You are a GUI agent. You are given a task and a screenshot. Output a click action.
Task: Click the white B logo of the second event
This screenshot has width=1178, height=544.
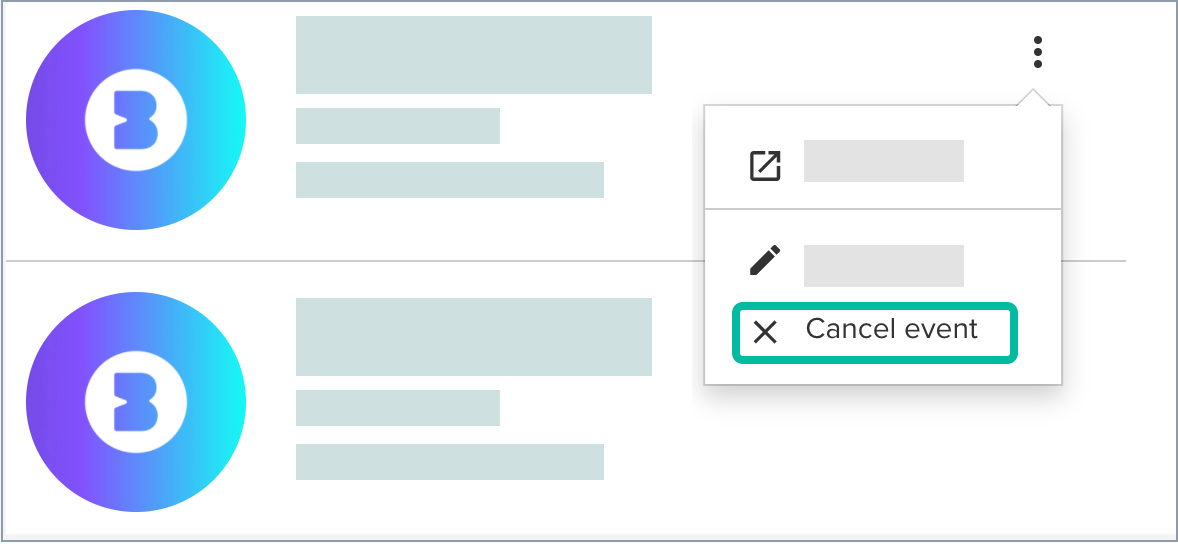point(135,404)
